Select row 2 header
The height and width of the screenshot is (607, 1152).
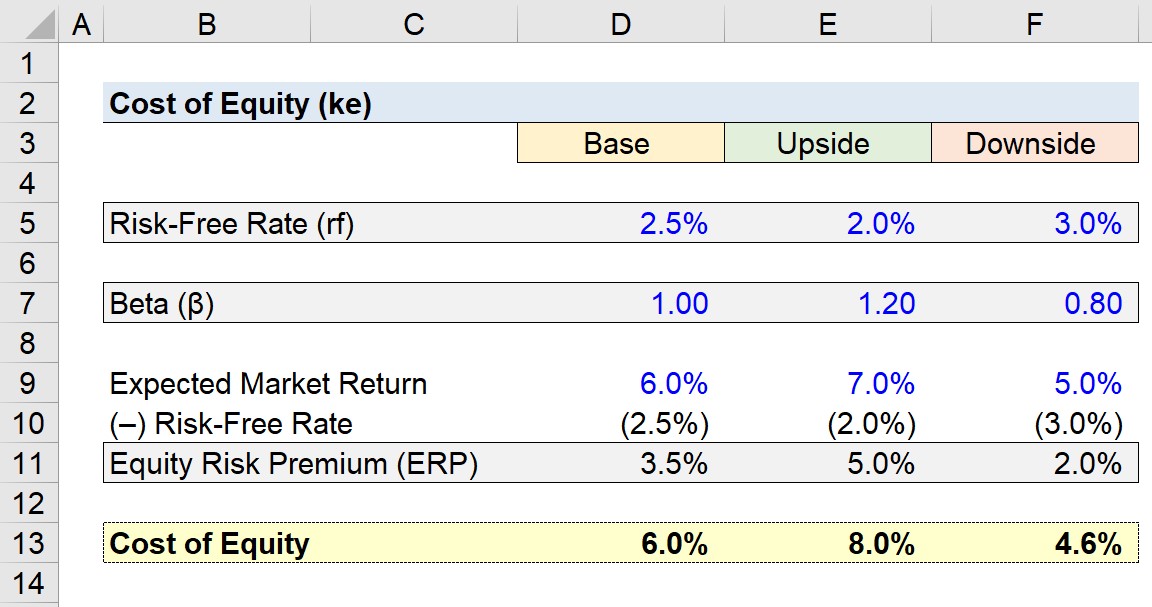(x=29, y=103)
